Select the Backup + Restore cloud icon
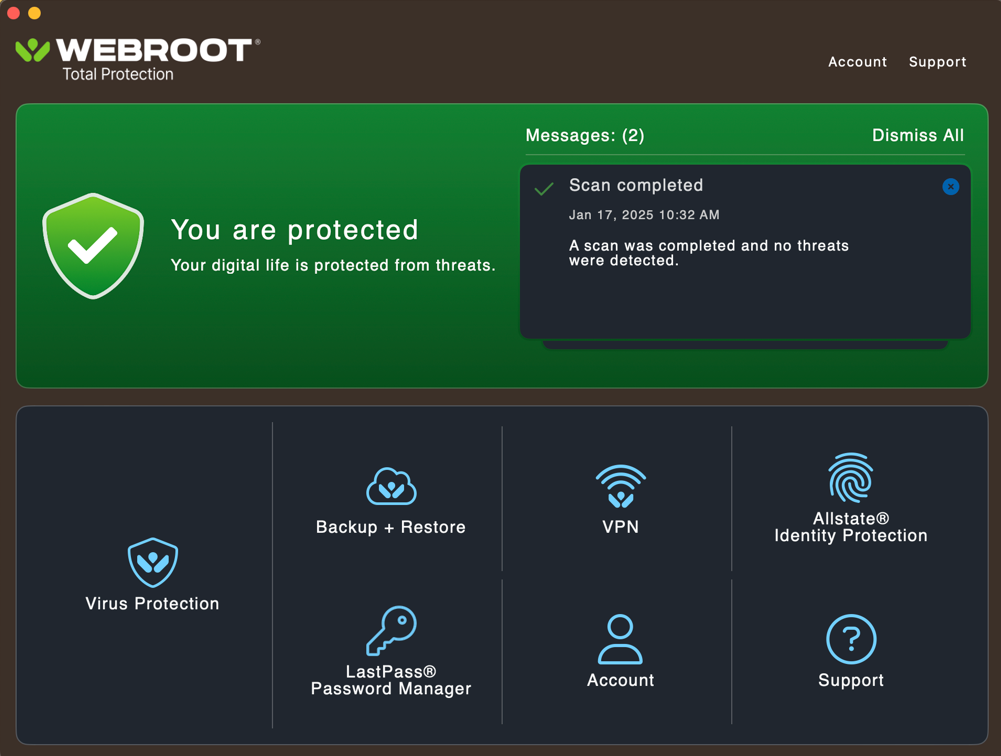 click(389, 485)
